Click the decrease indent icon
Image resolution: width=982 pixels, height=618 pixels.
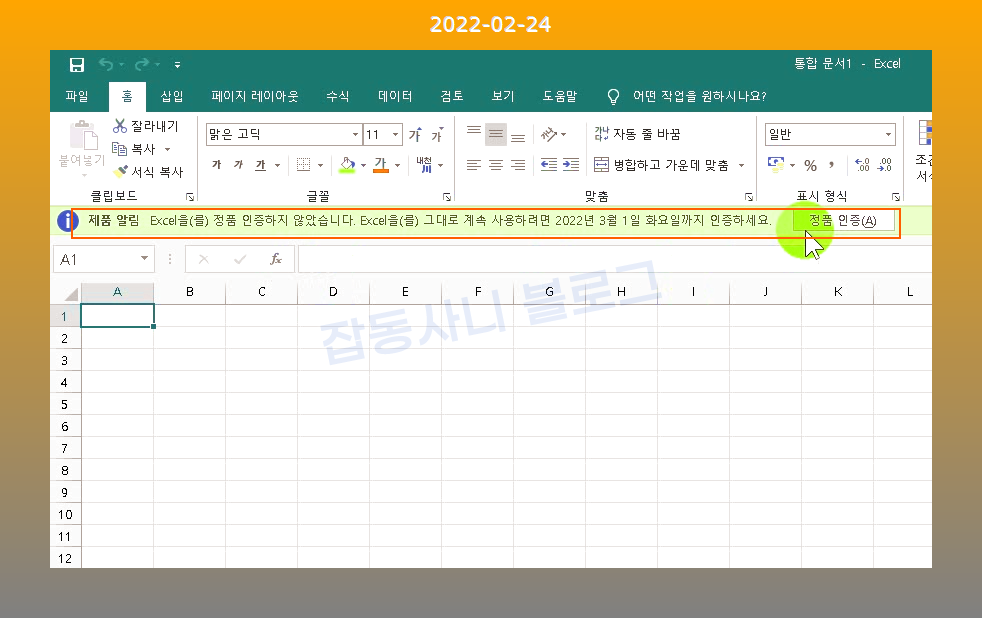point(549,165)
